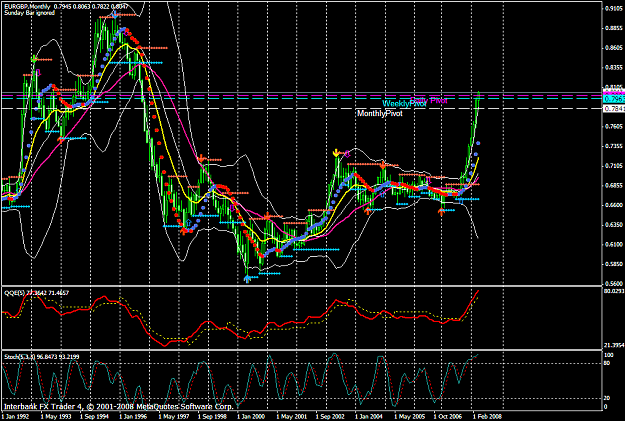The width and height of the screenshot is (625, 421).
Task: Click the 80 level on Stochastic scale
Action: [x=607, y=363]
